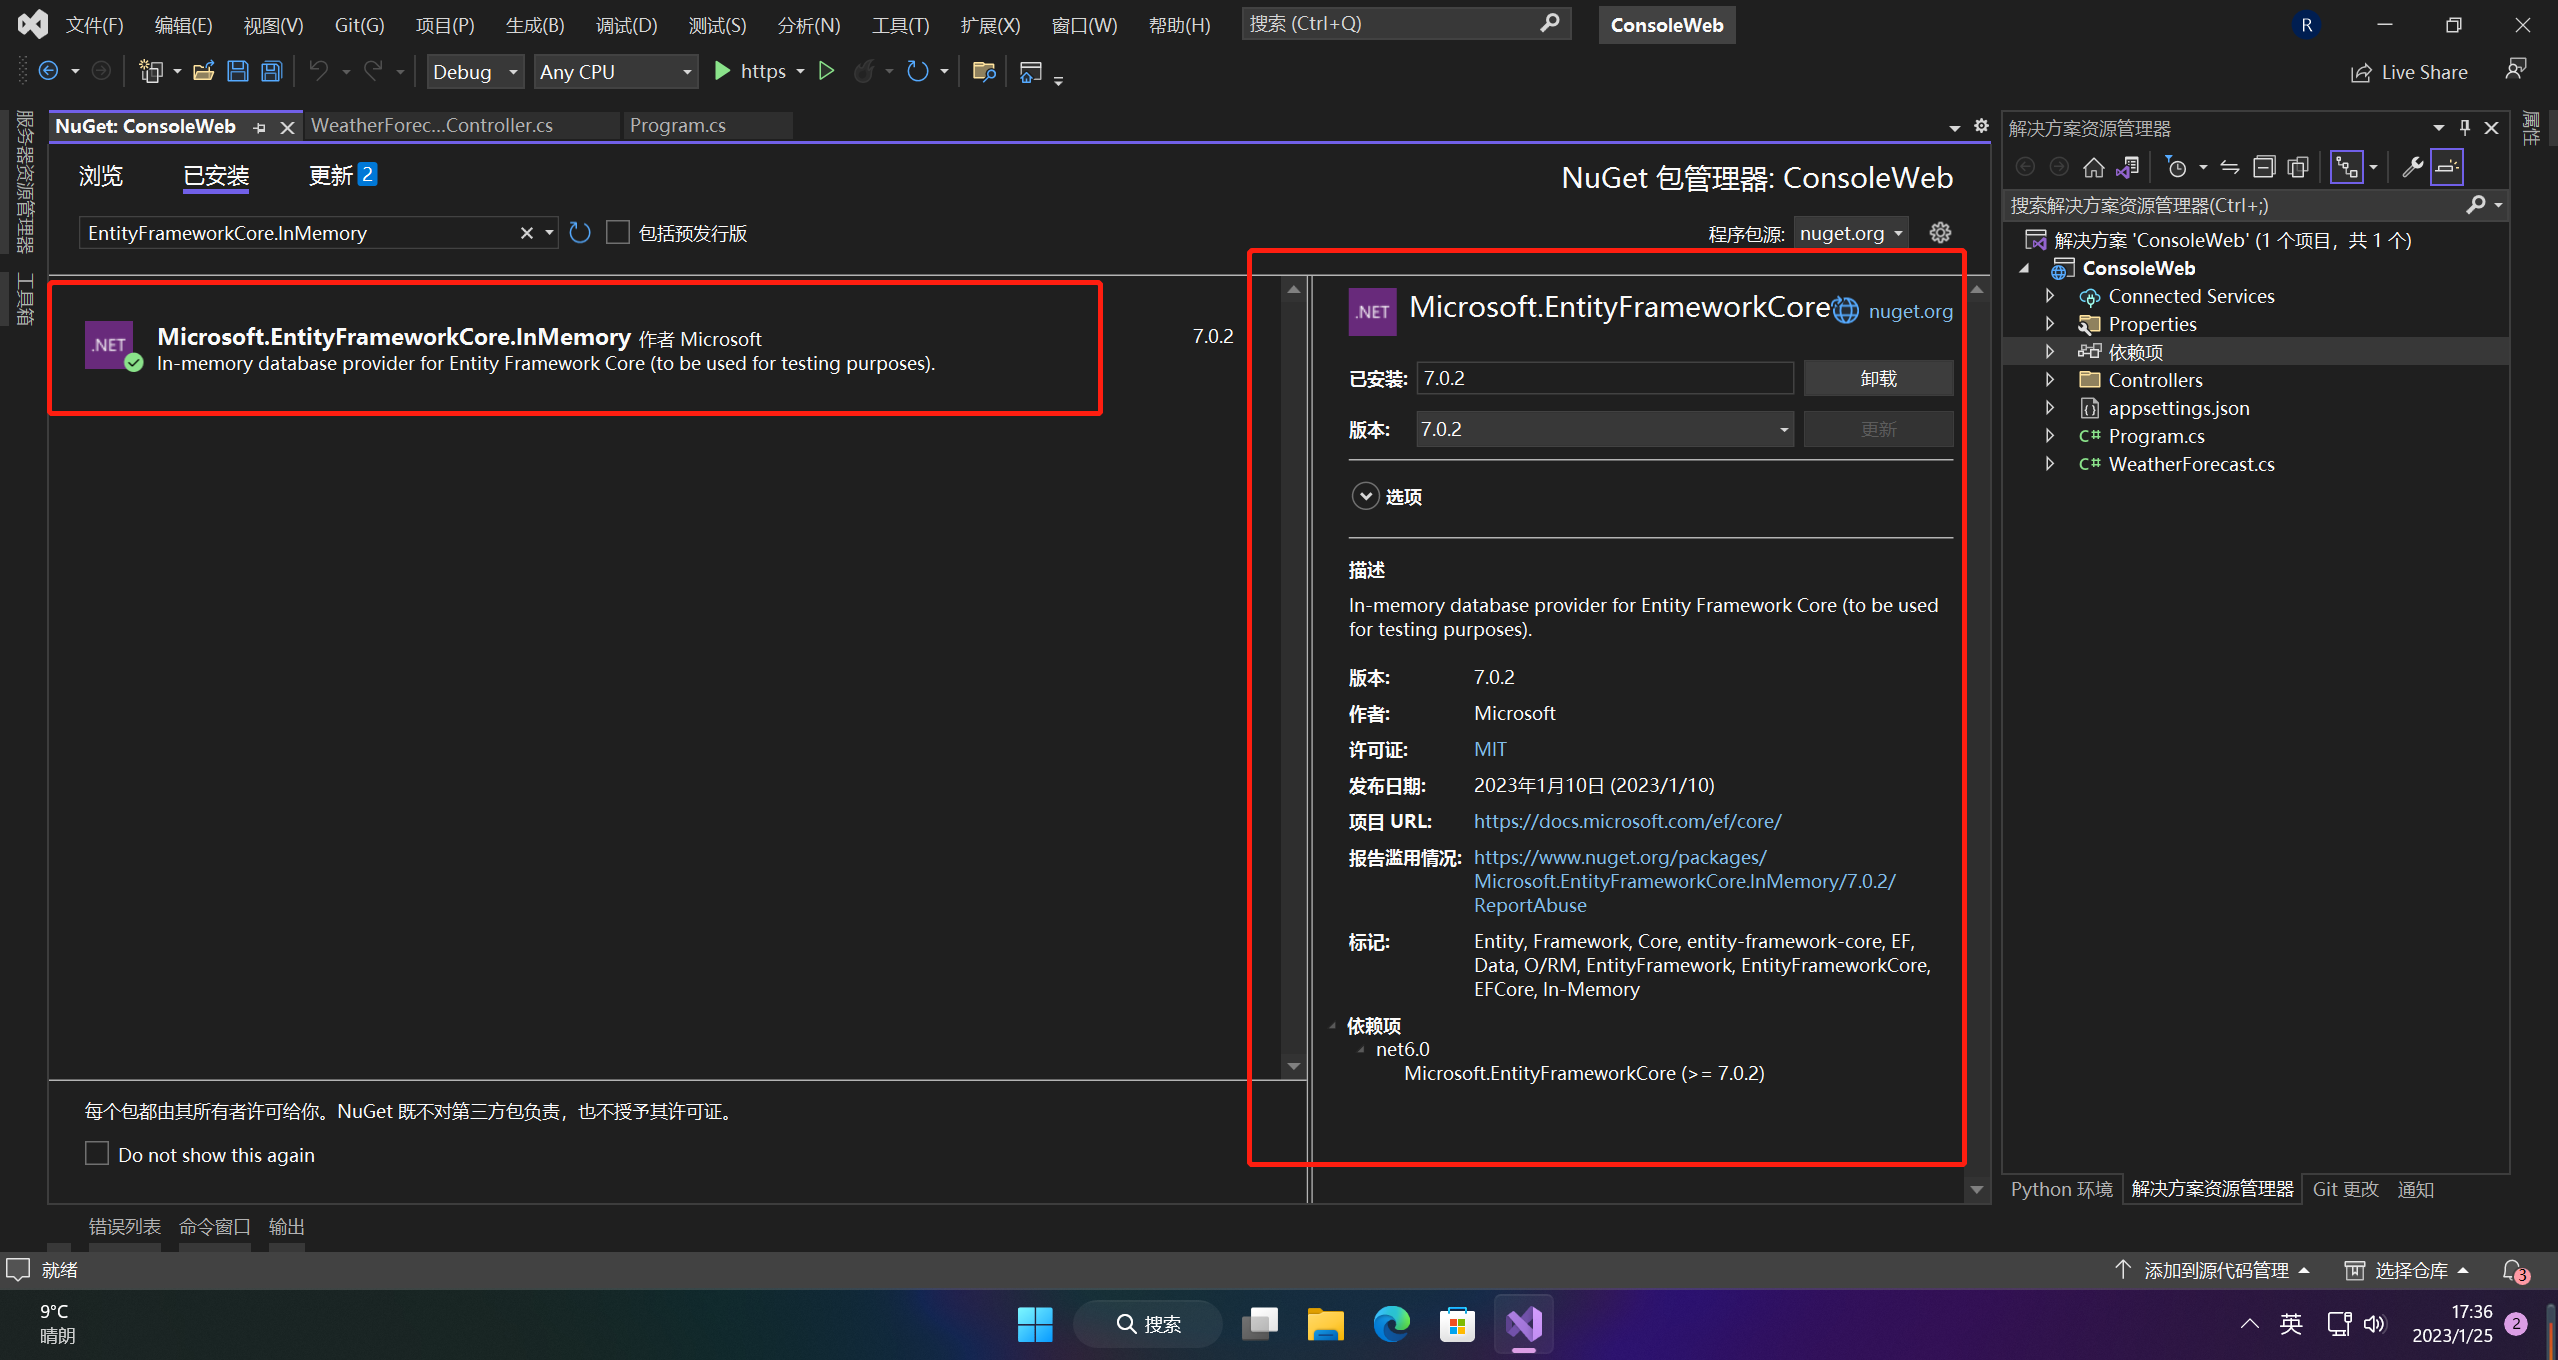Open notifications bell in status bar
Screen dimensions: 2558x1360
2513,1270
